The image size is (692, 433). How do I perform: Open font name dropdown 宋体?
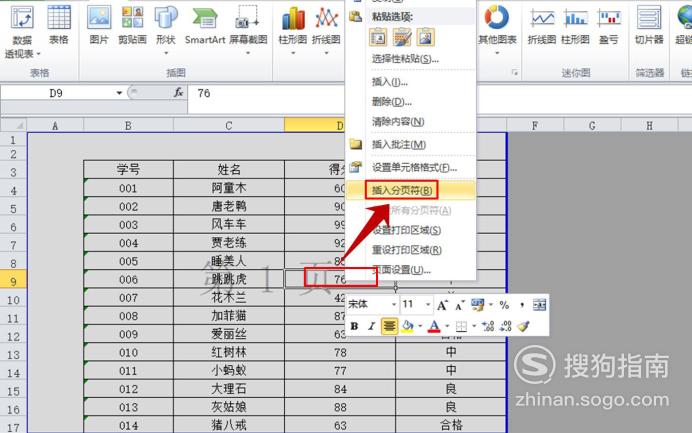click(x=394, y=305)
